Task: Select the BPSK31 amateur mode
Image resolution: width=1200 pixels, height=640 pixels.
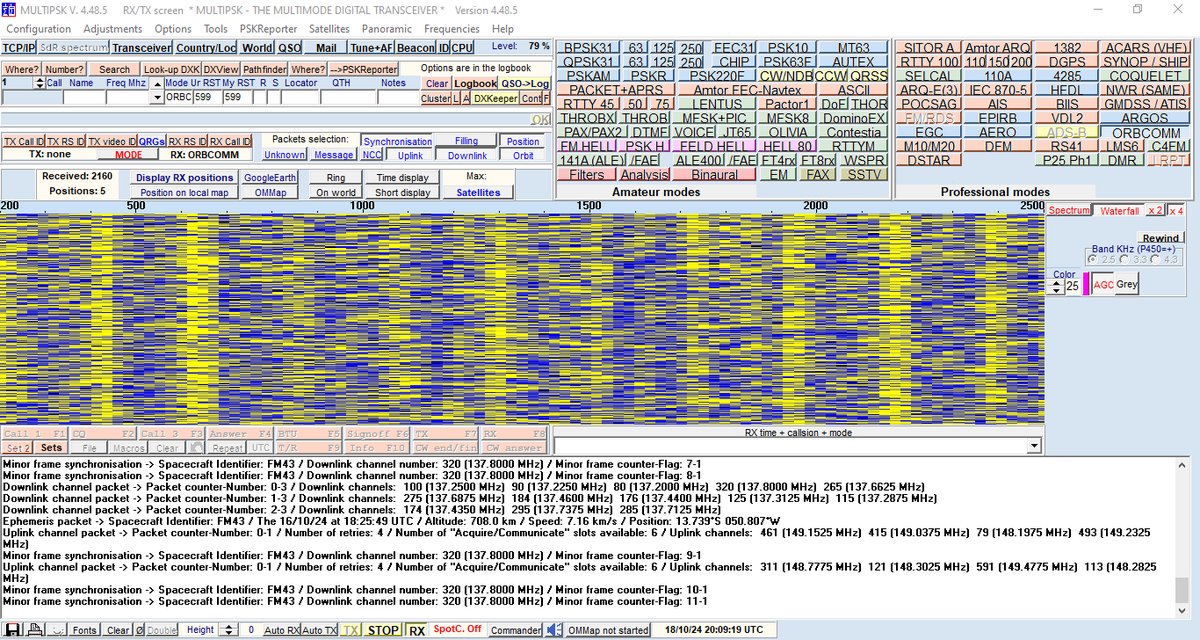Action: coord(589,48)
